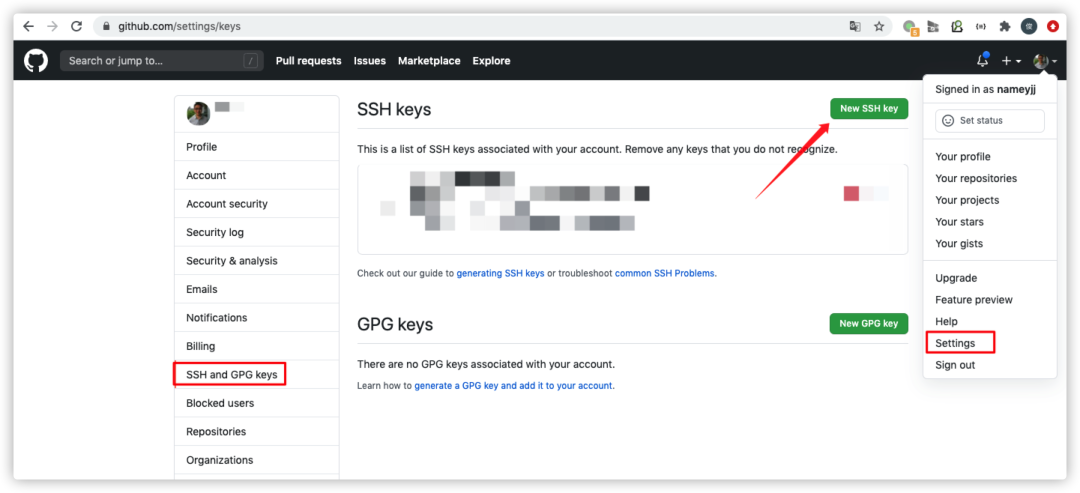Viewport: 1080px width, 493px height.
Task: Select Account security in the sidebar
Action: 257,204
